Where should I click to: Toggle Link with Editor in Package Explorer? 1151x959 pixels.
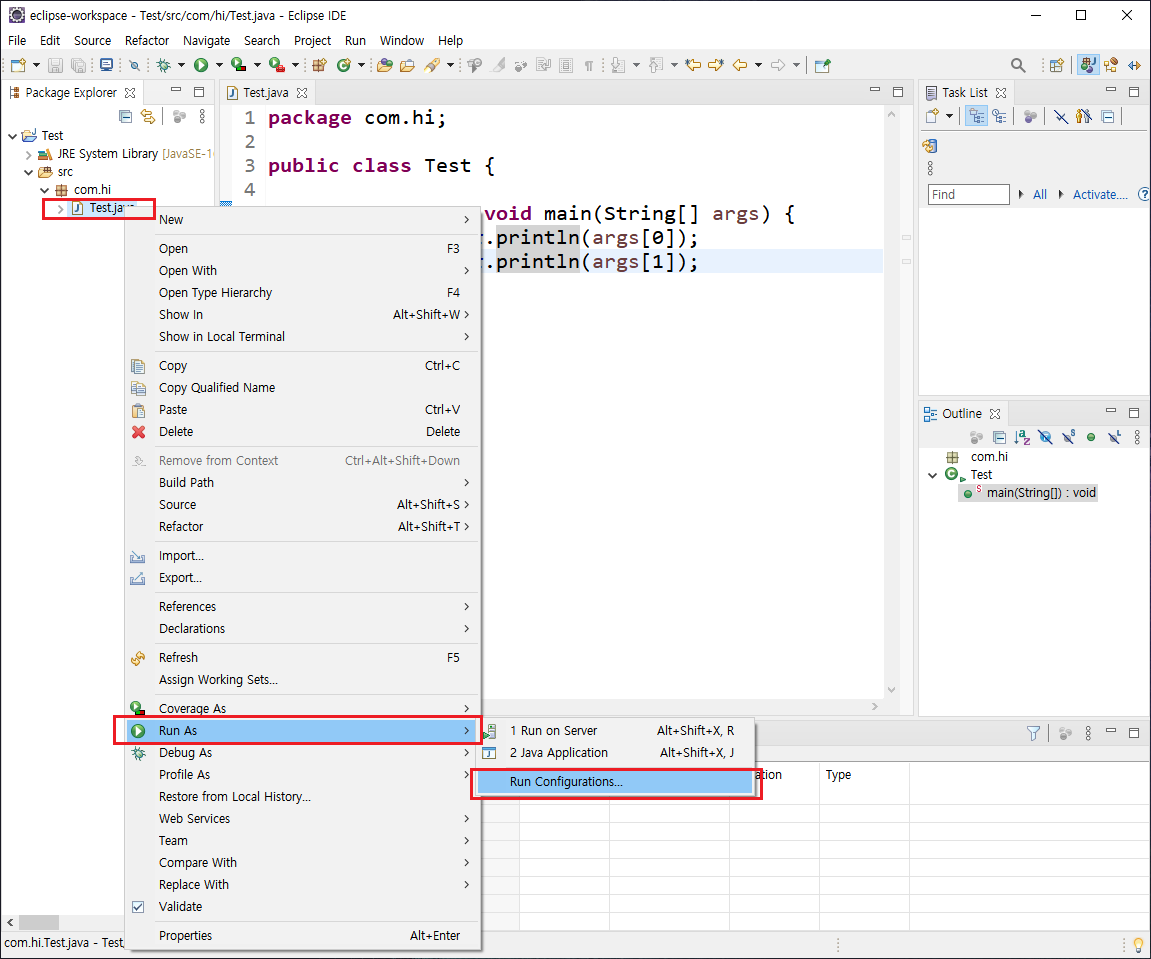tap(148, 116)
